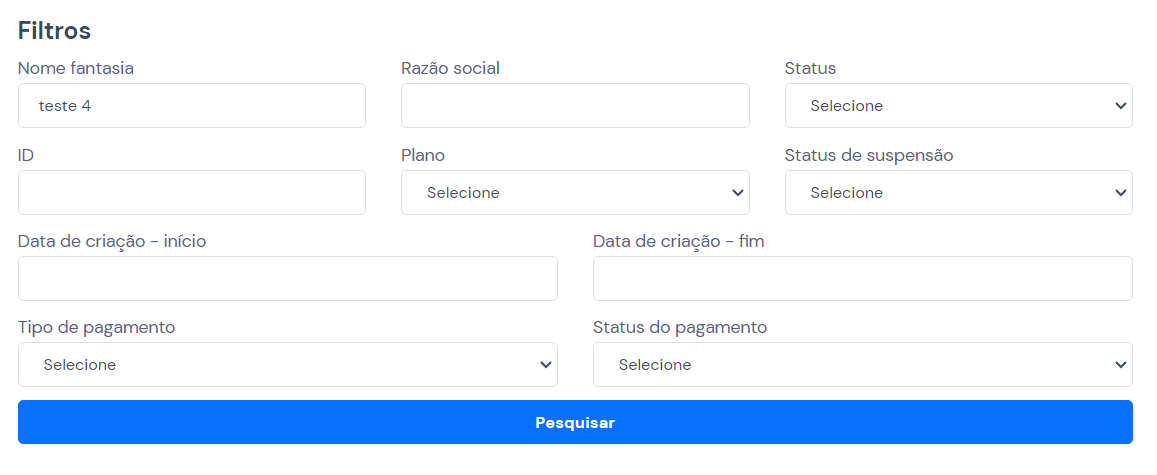Open the Status de suspensão dropdown
This screenshot has width=1157, height=475.
click(958, 193)
